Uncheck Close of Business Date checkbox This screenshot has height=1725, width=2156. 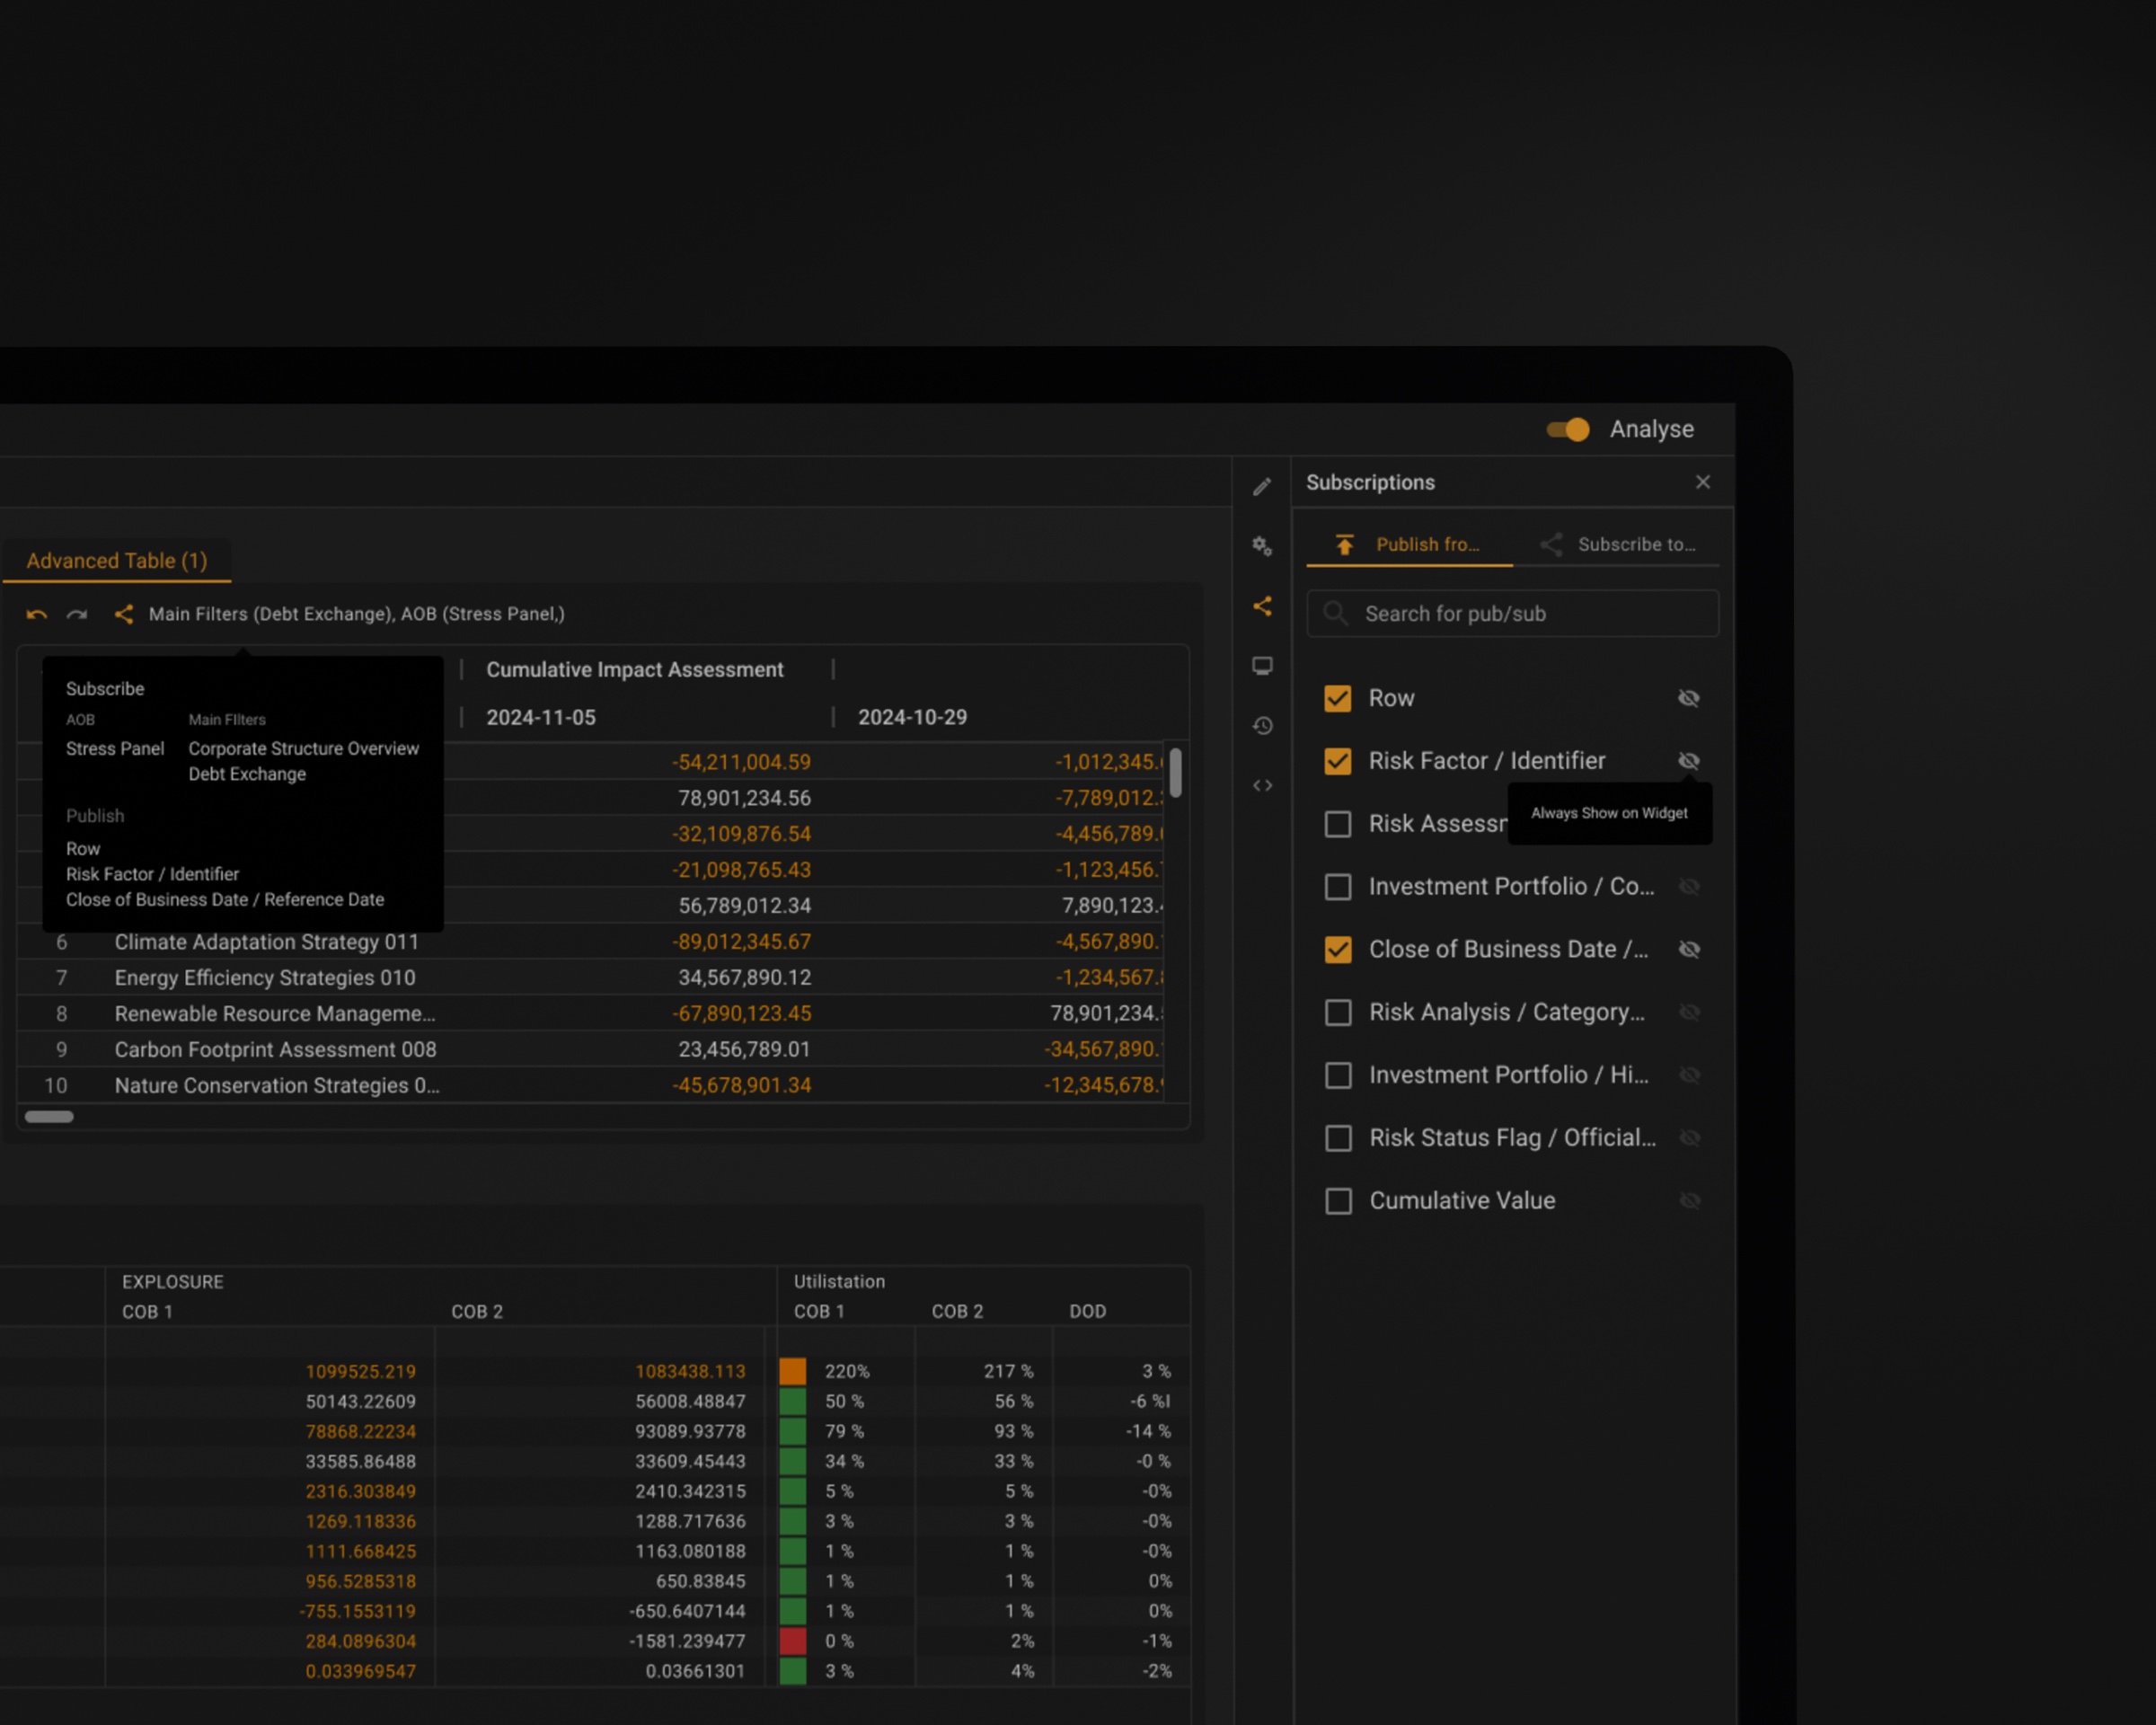point(1337,949)
